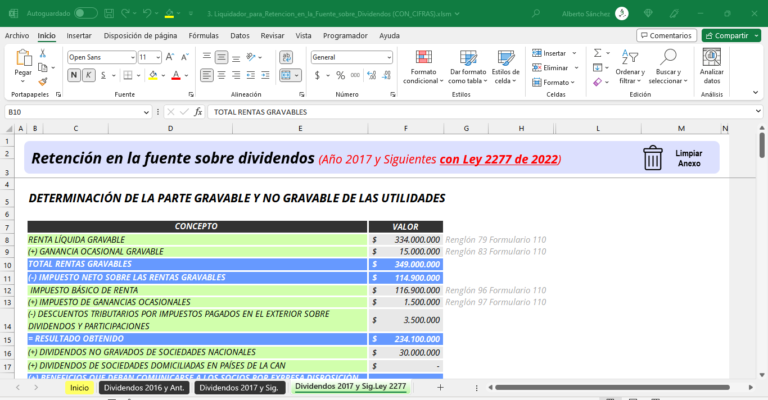The height and width of the screenshot is (400, 768).
Task: Switch to the Datos ribbon tab
Action: coord(240,36)
